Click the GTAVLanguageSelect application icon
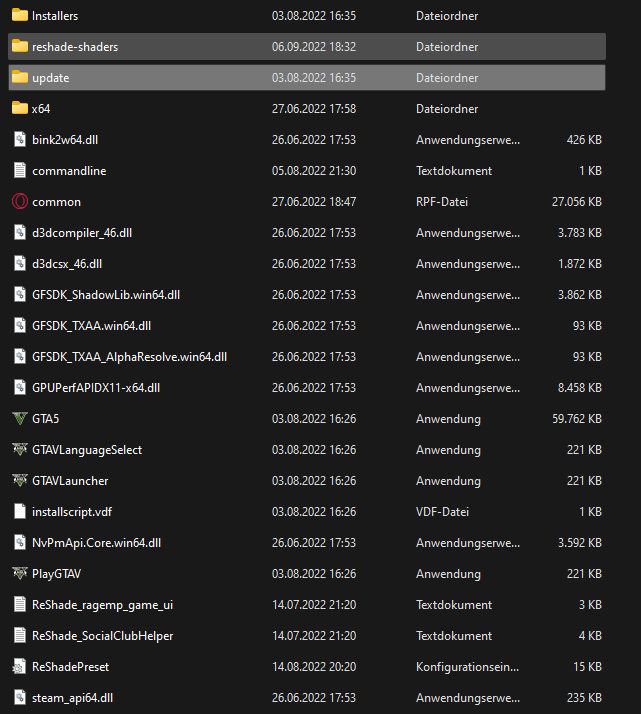641x714 pixels. (x=20, y=449)
